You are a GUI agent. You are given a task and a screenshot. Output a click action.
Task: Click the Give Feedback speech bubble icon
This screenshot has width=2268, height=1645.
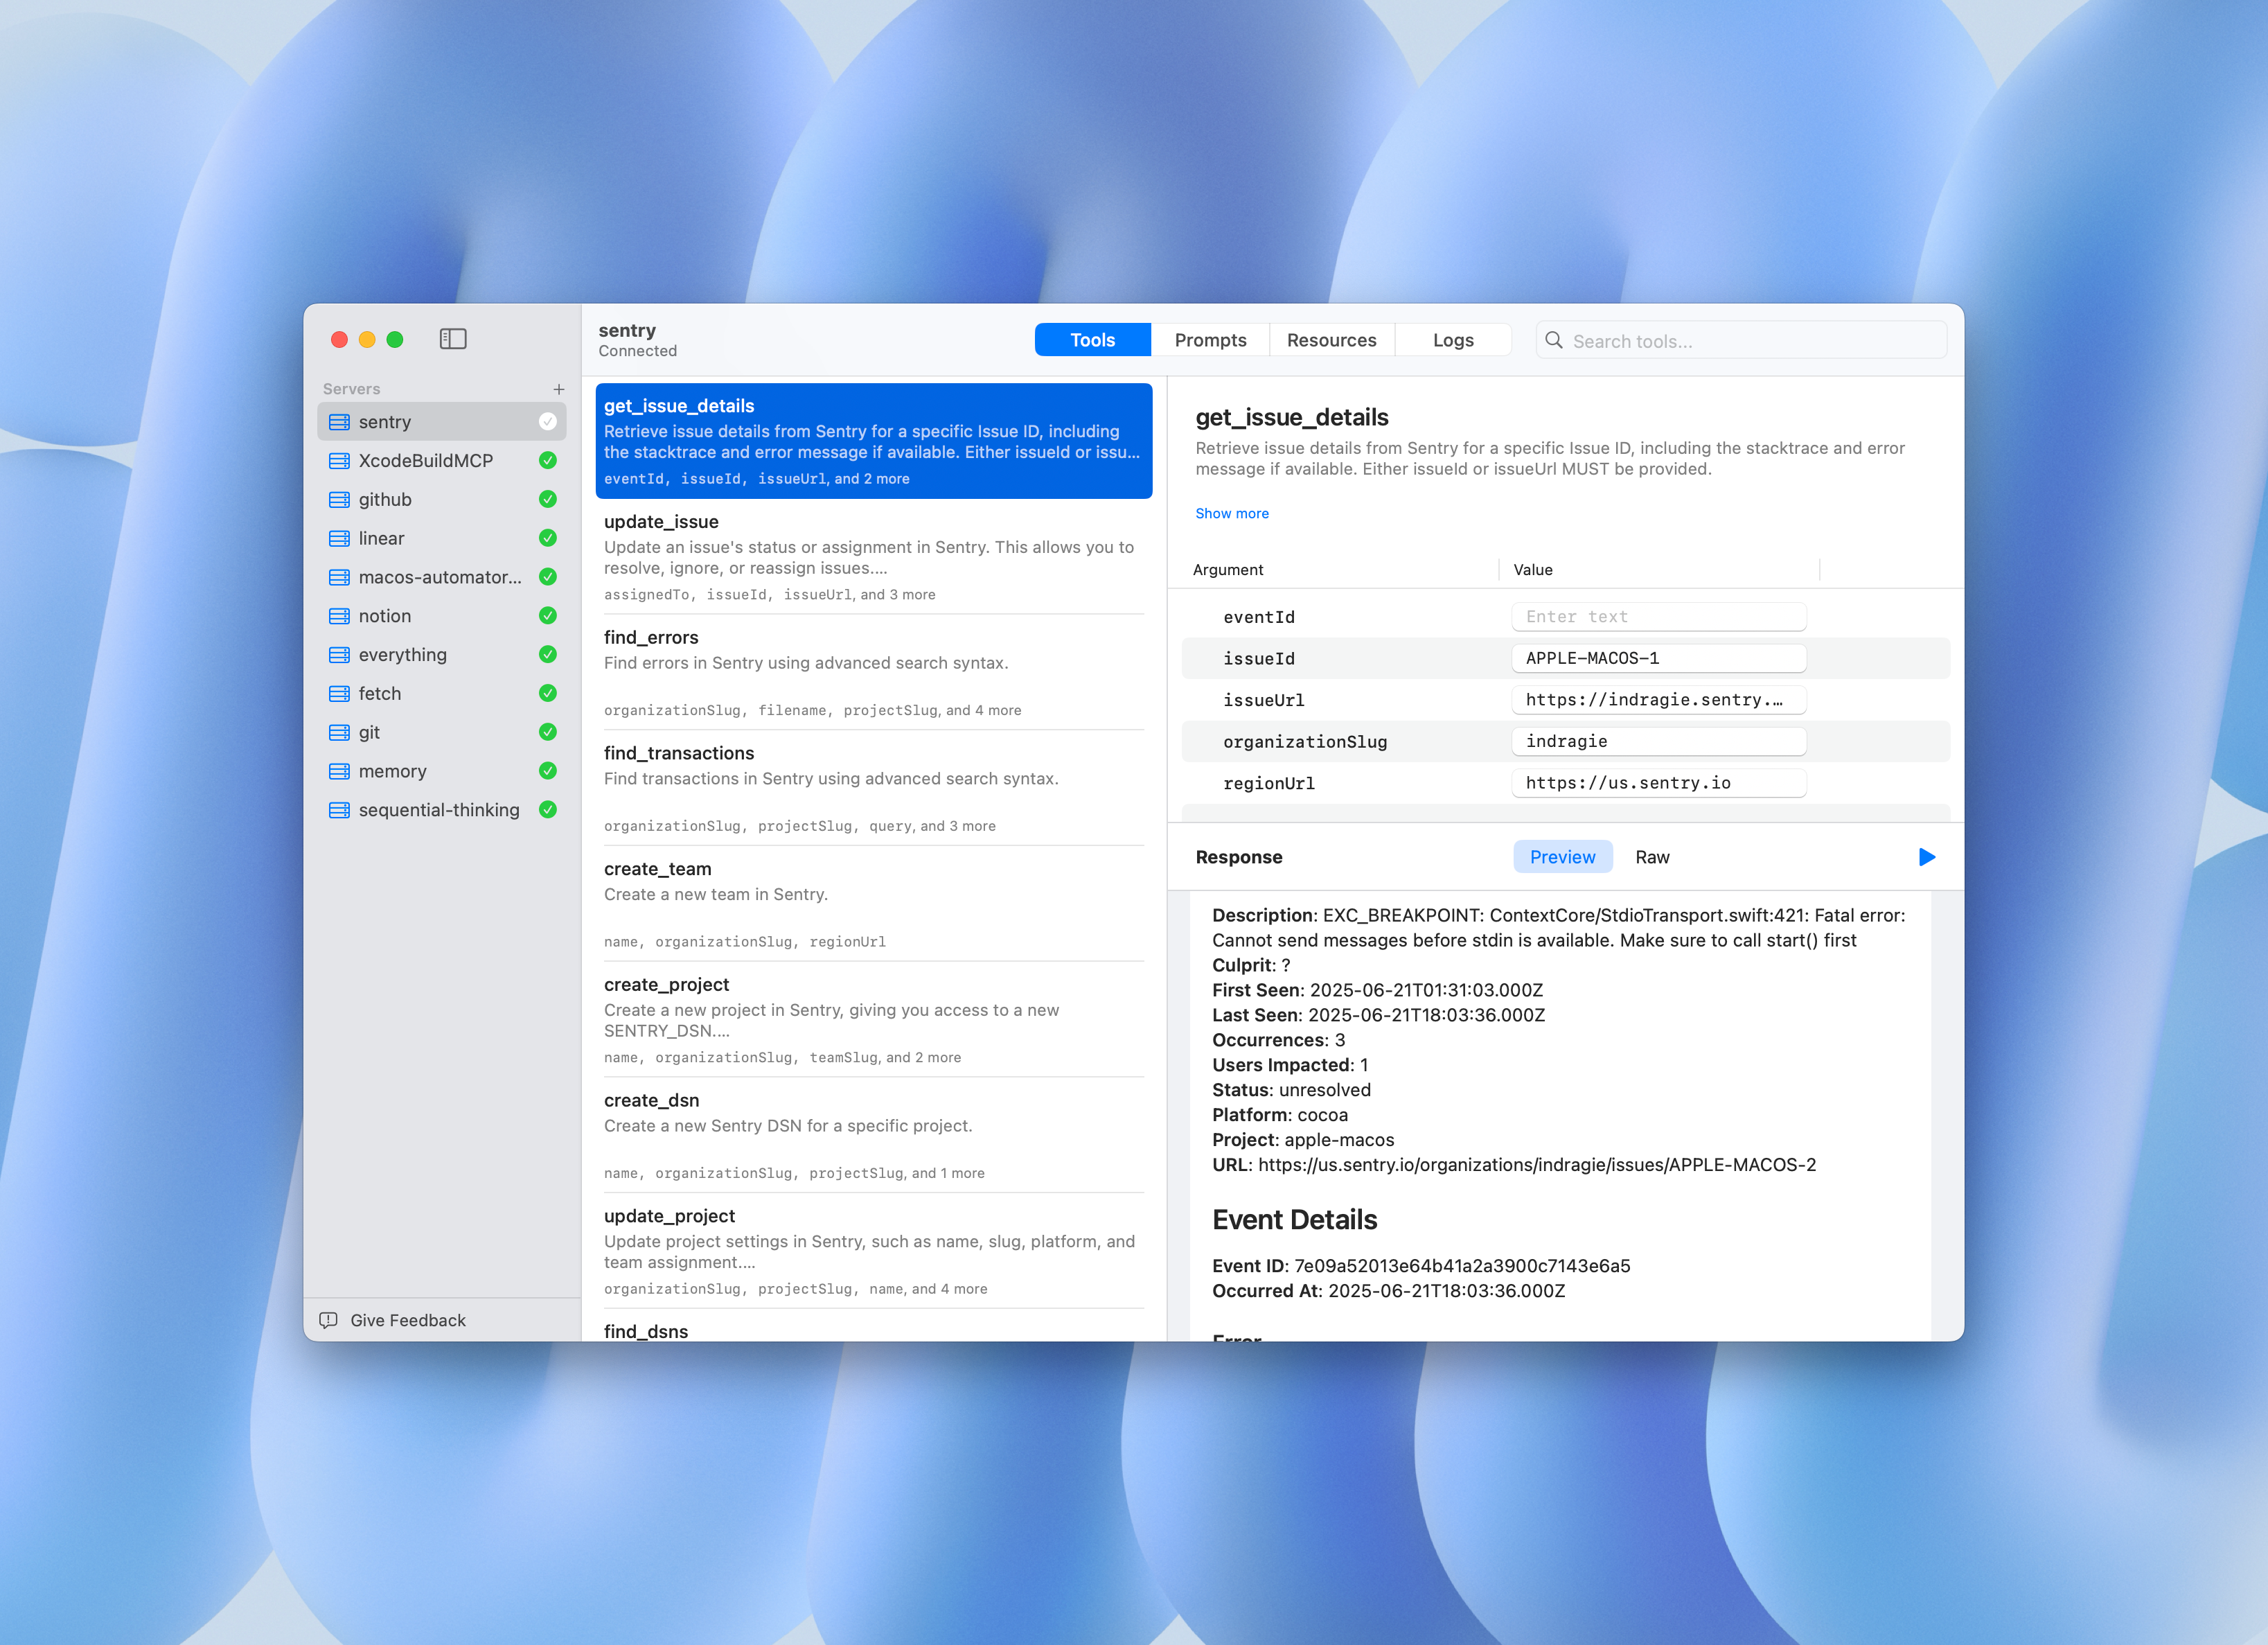[328, 1320]
